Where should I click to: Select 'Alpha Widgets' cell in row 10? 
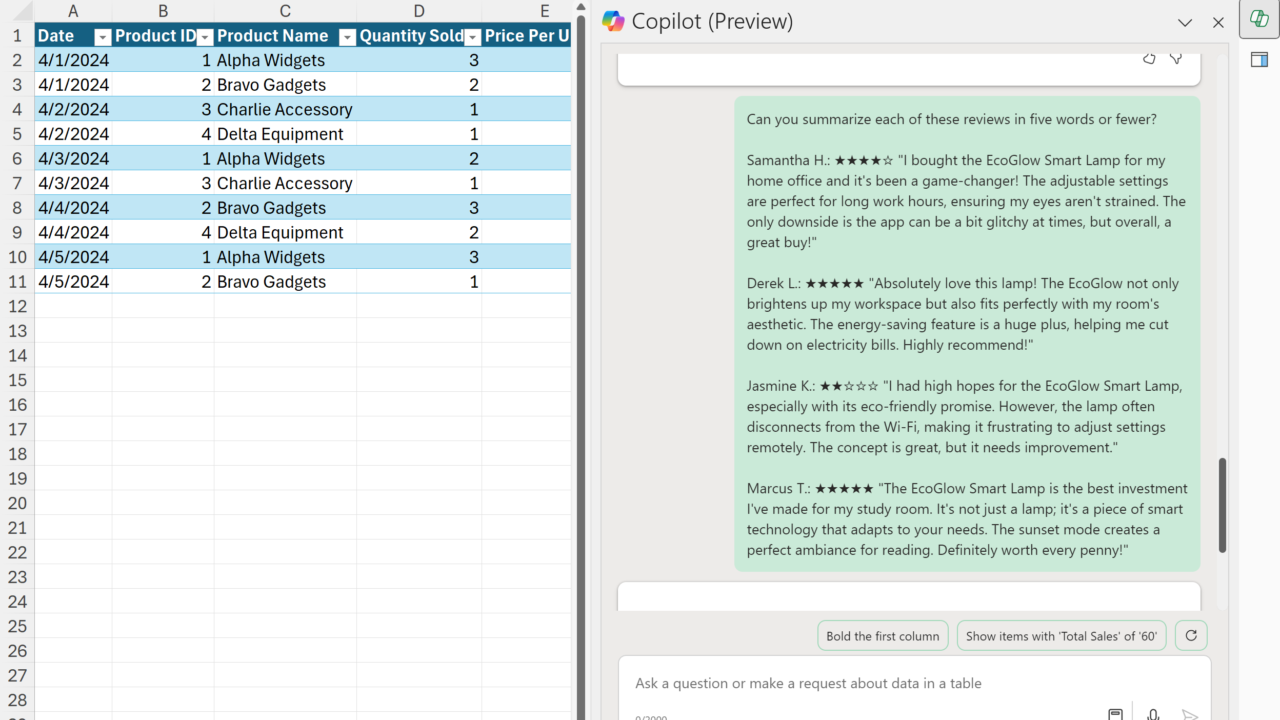(285, 257)
